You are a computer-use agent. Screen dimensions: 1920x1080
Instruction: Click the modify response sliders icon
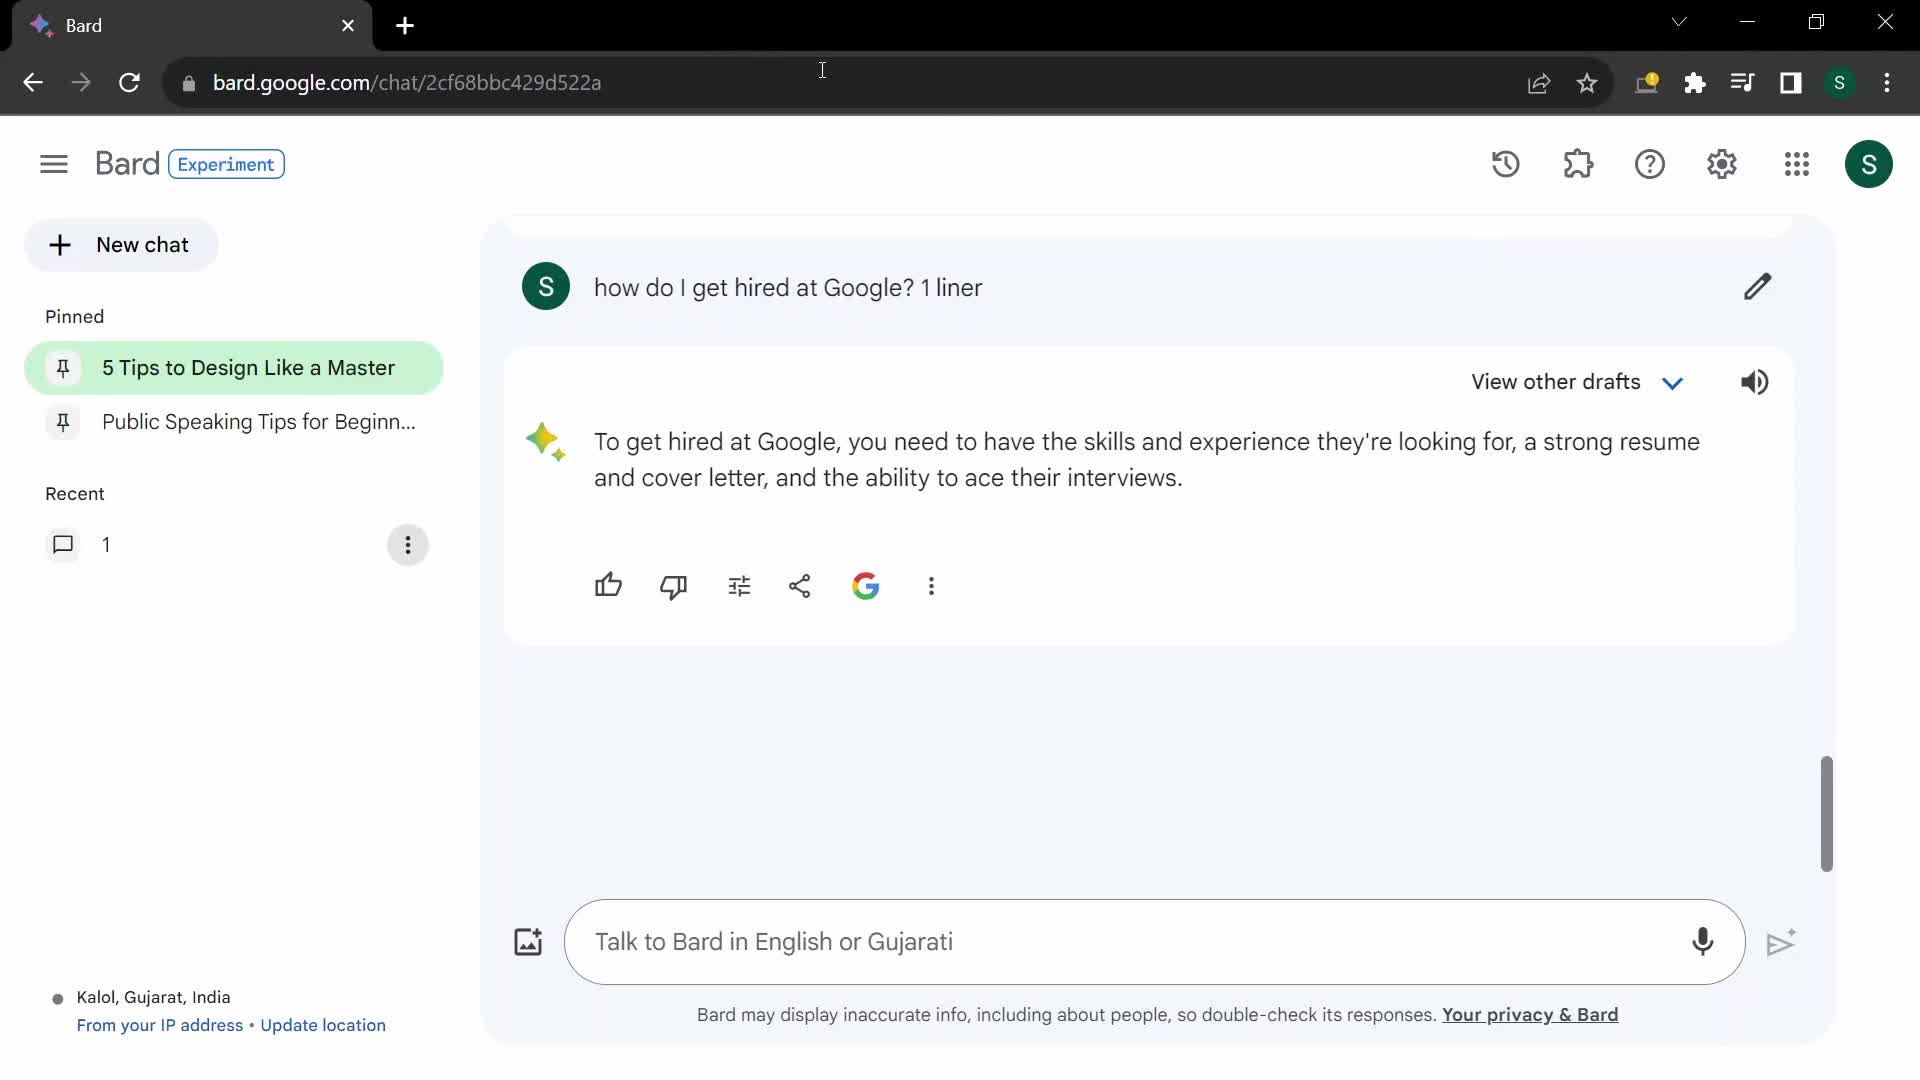pos(738,585)
